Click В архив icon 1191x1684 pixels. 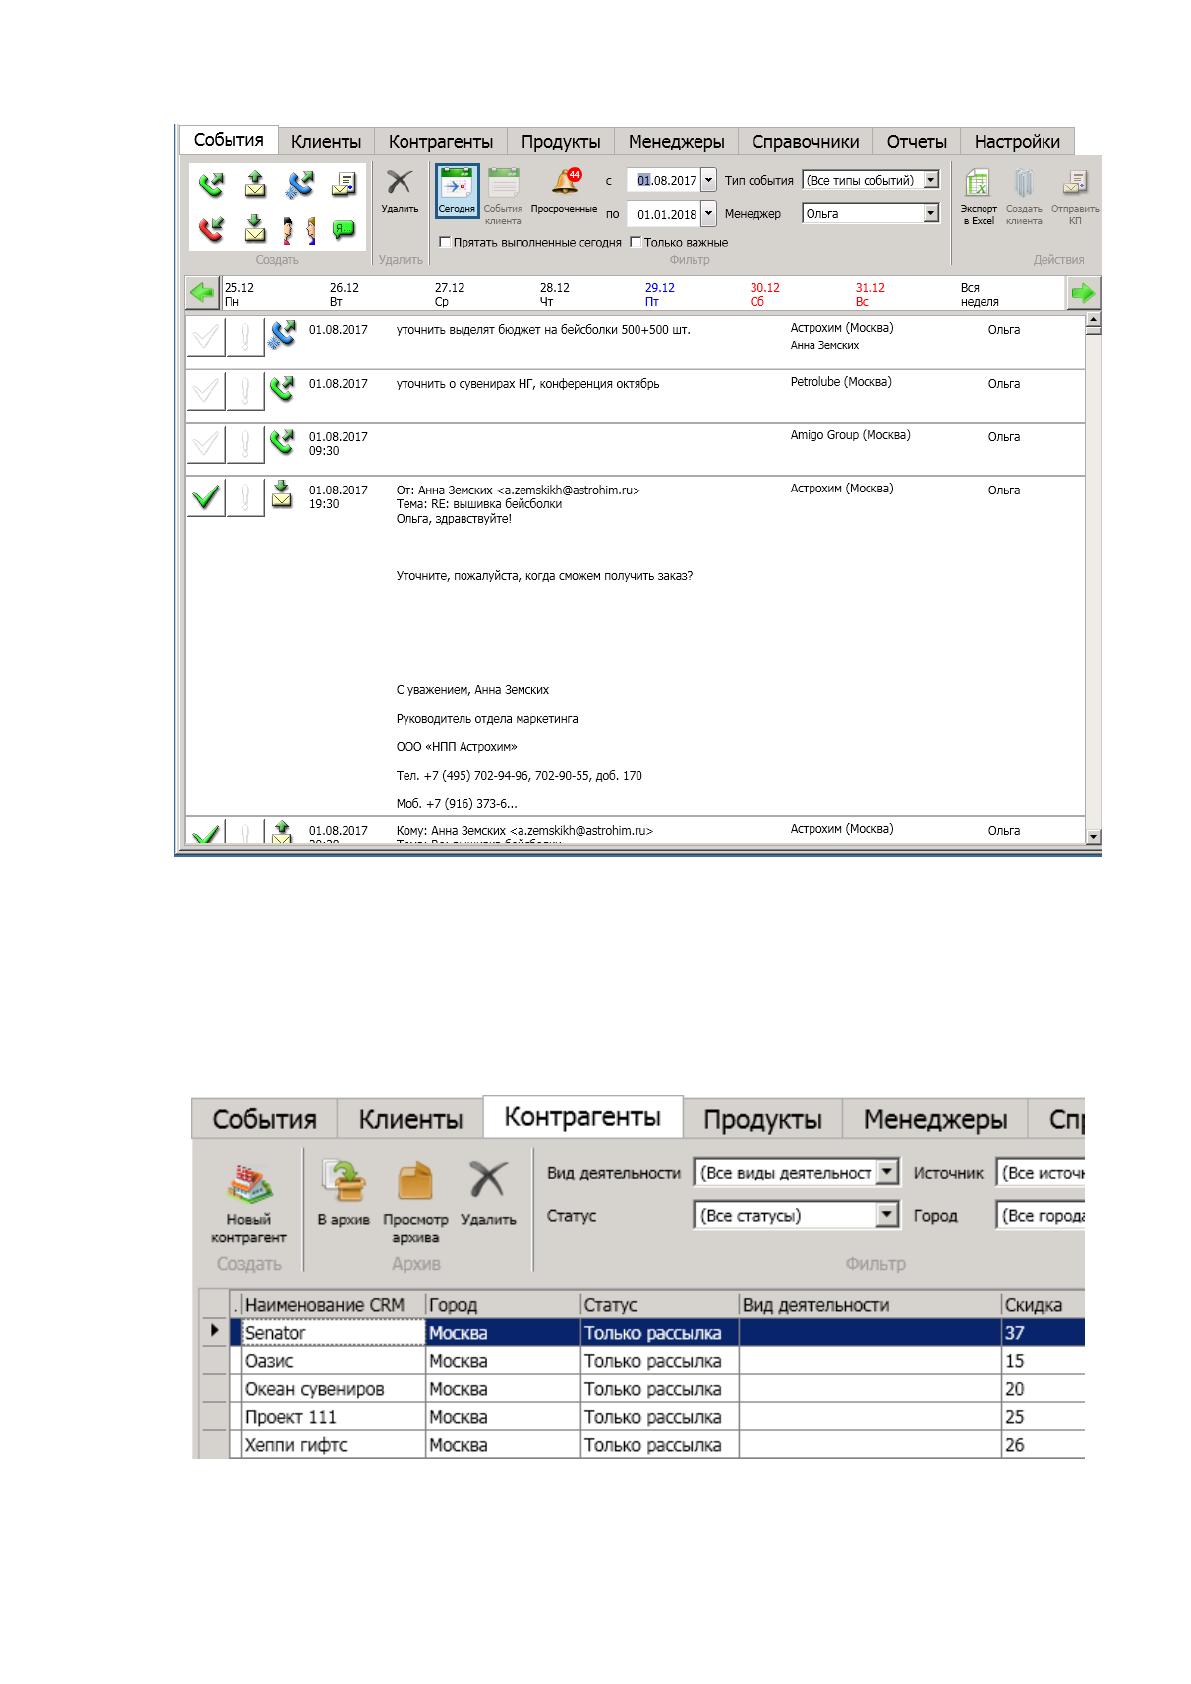point(343,1182)
